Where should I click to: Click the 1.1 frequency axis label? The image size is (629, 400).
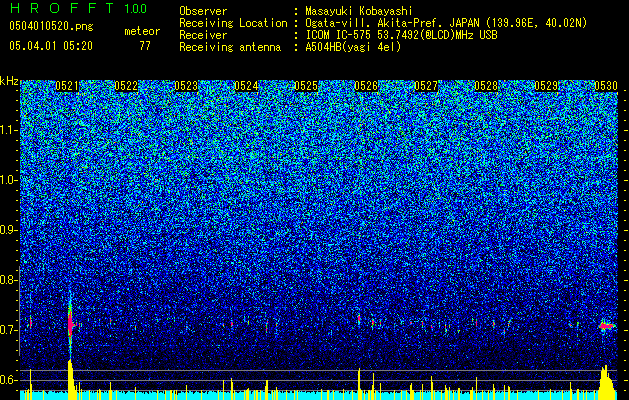tap(9, 130)
